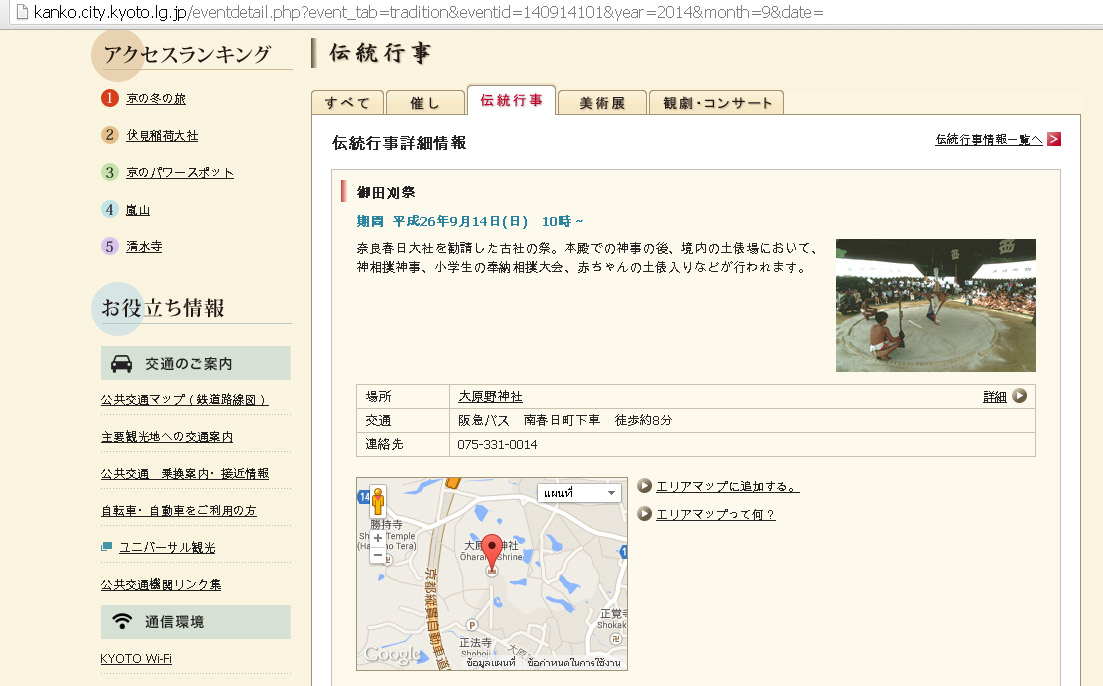Click エリアマップって何？ link
This screenshot has height=686, width=1103.
(715, 514)
